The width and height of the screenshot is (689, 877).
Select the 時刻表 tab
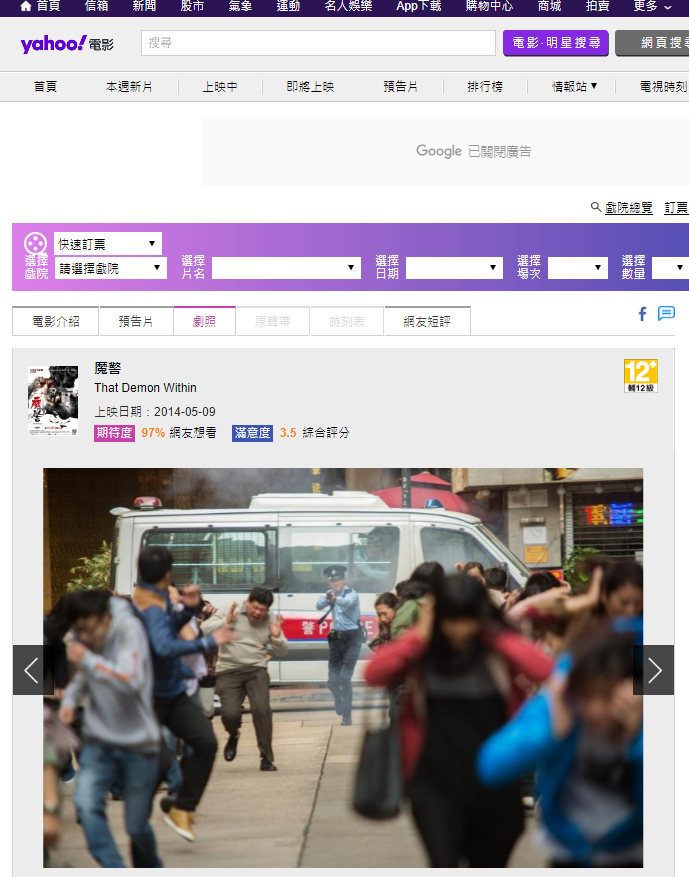(x=347, y=321)
